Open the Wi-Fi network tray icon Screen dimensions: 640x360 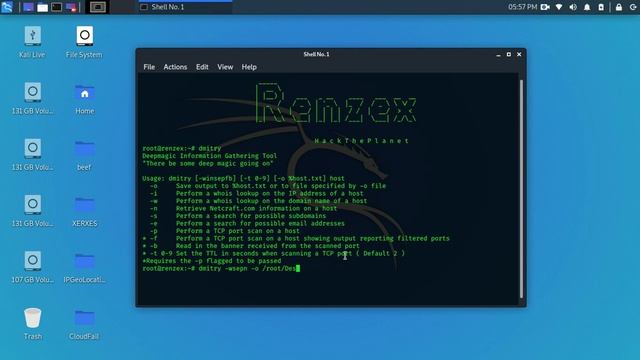559,7
